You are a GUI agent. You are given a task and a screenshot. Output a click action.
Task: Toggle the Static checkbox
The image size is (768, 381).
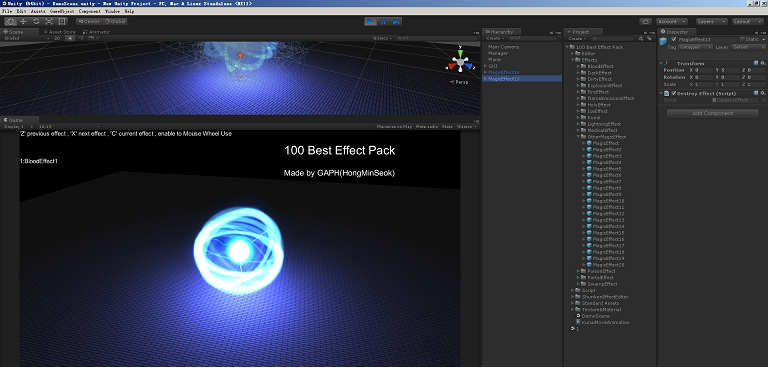click(742, 39)
